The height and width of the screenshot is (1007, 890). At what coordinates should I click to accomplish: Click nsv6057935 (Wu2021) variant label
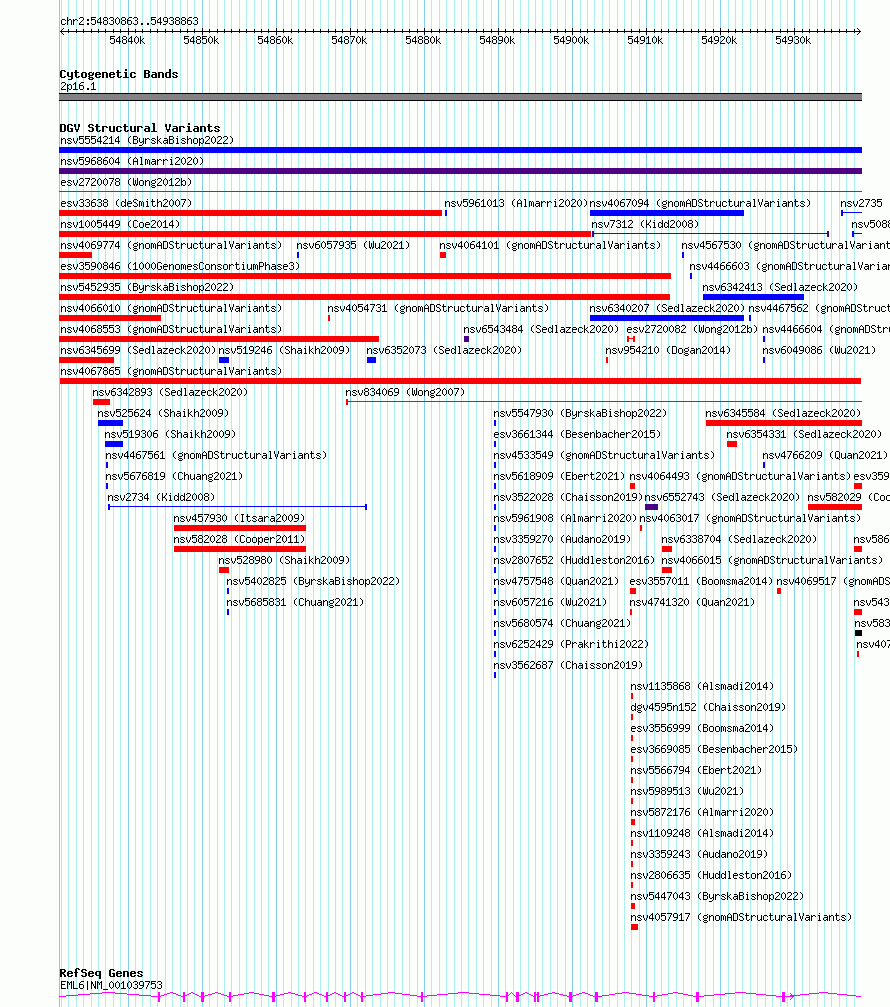[x=353, y=245]
